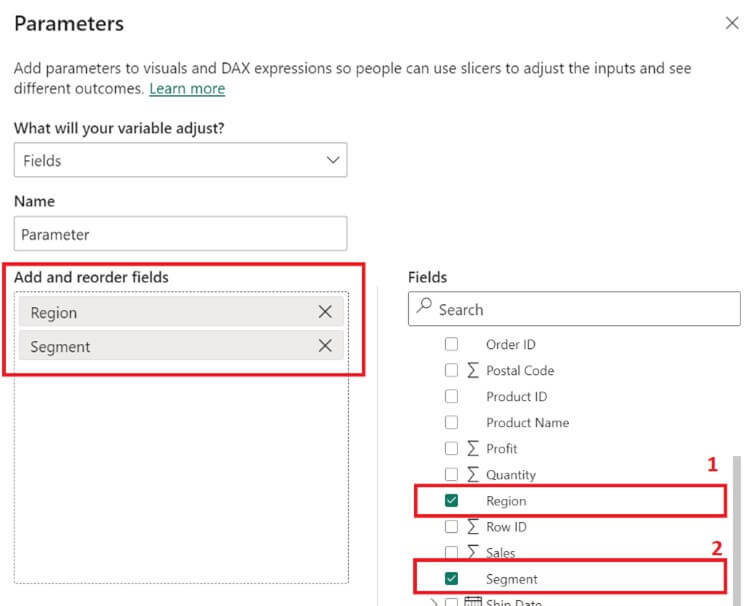The height and width of the screenshot is (606, 754).
Task: Click the Product ID field label
Action: pos(516,396)
